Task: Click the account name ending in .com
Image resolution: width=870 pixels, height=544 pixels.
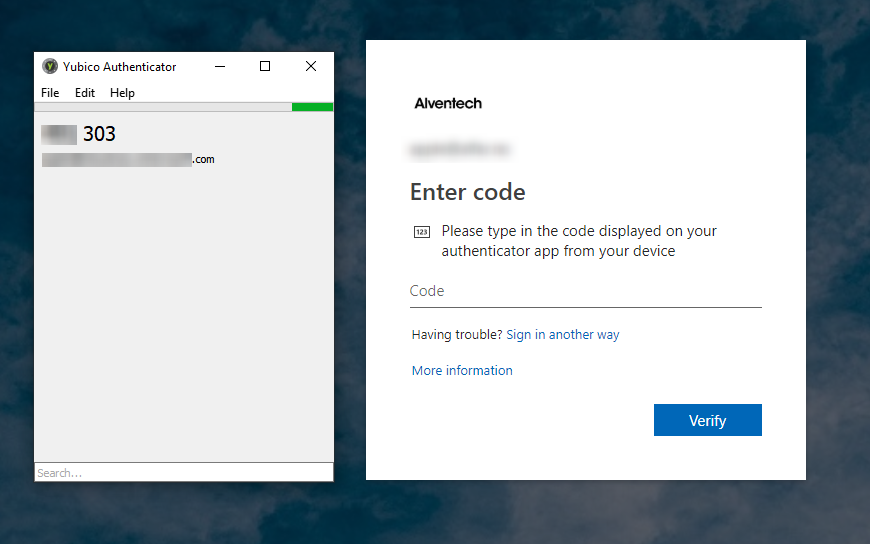Action: (128, 159)
